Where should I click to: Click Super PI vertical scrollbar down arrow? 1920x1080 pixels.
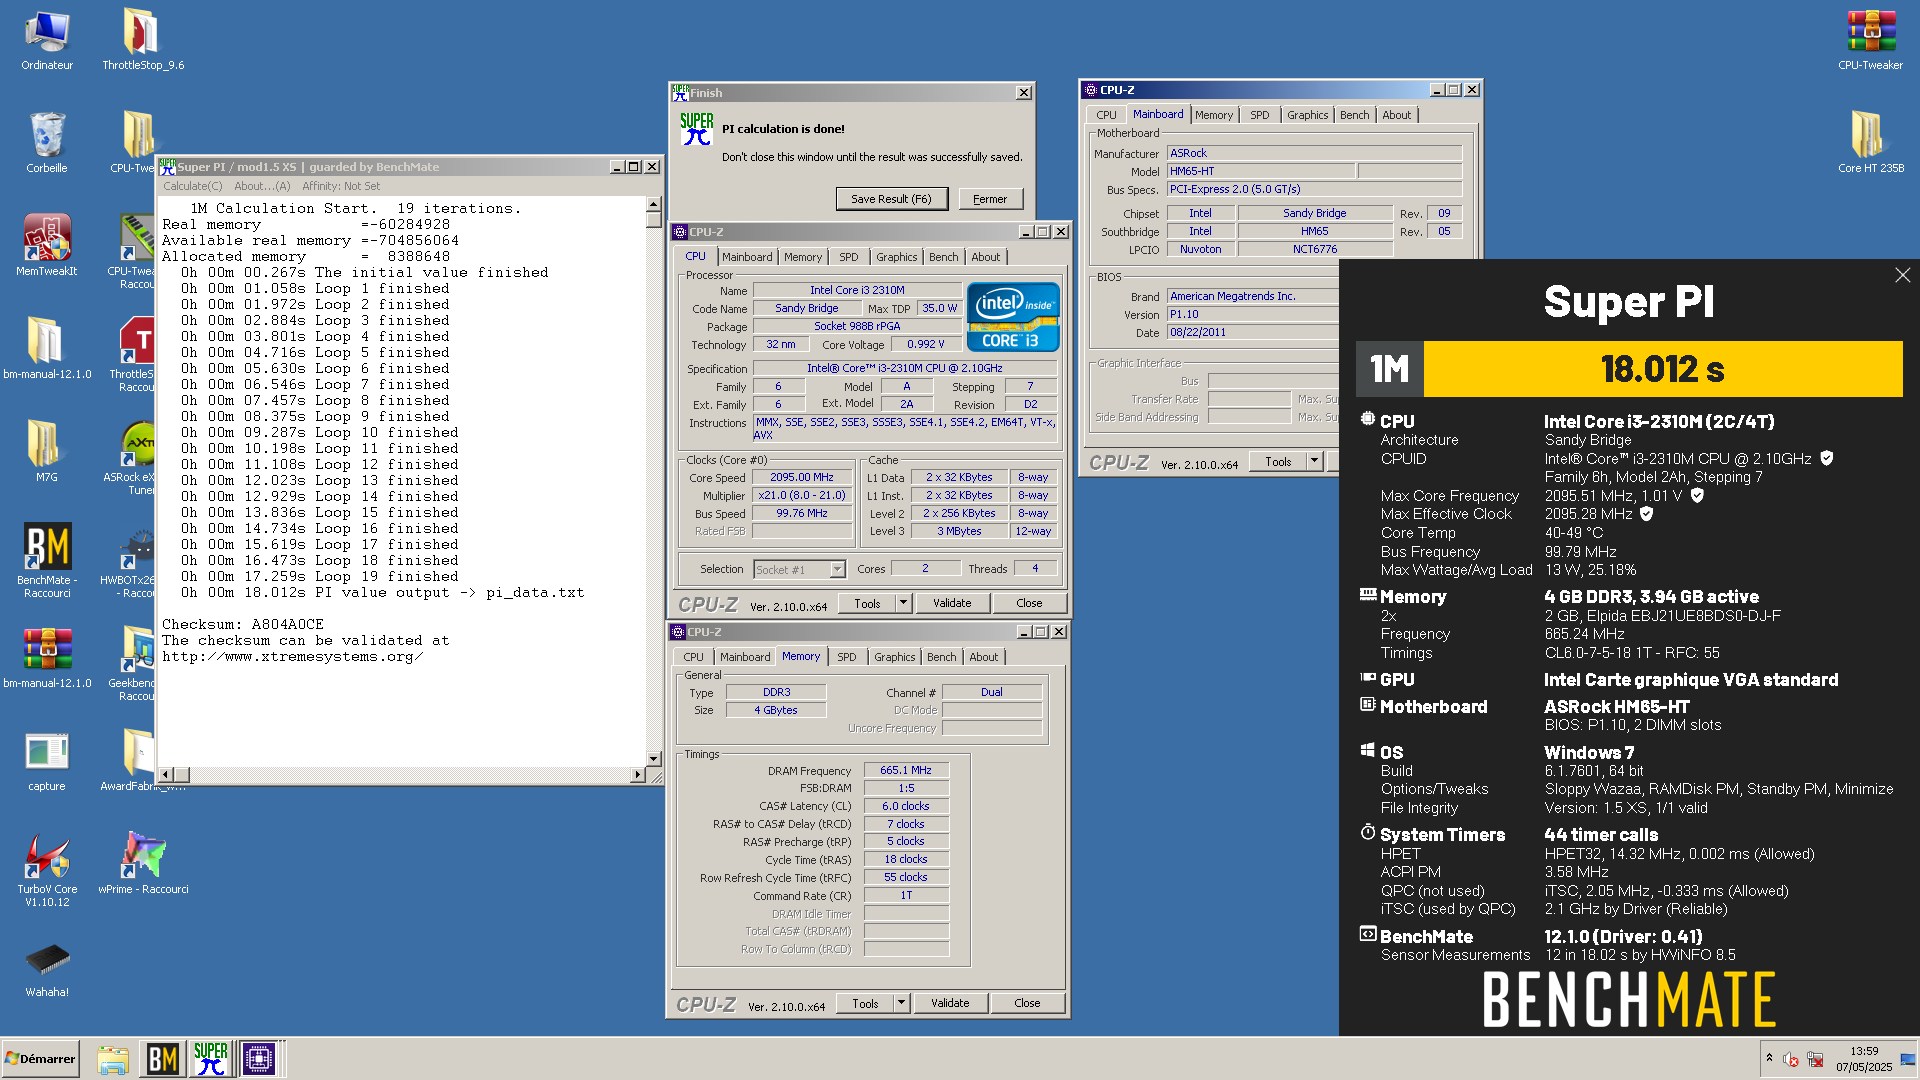[x=654, y=759]
